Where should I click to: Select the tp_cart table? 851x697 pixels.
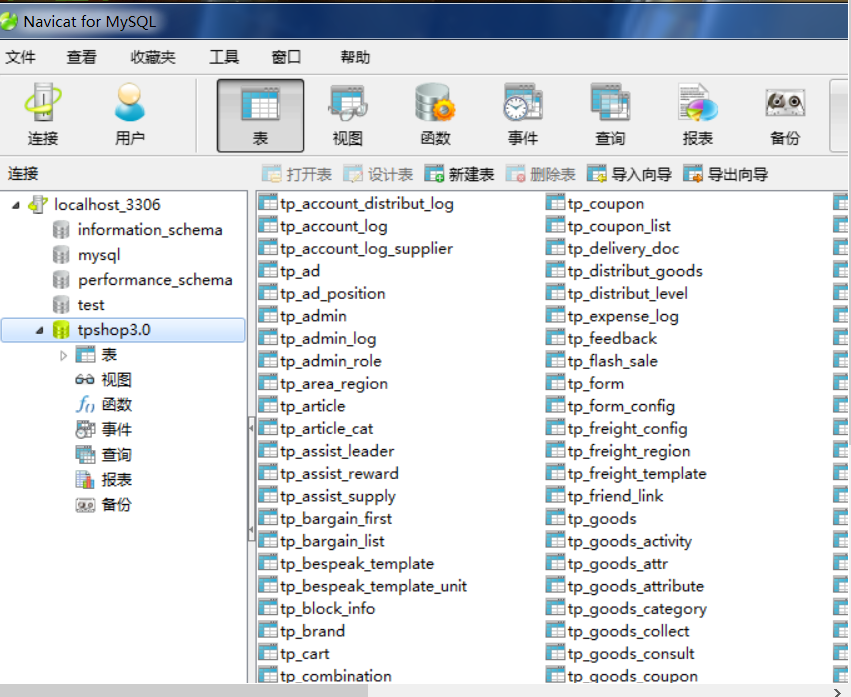coord(305,654)
